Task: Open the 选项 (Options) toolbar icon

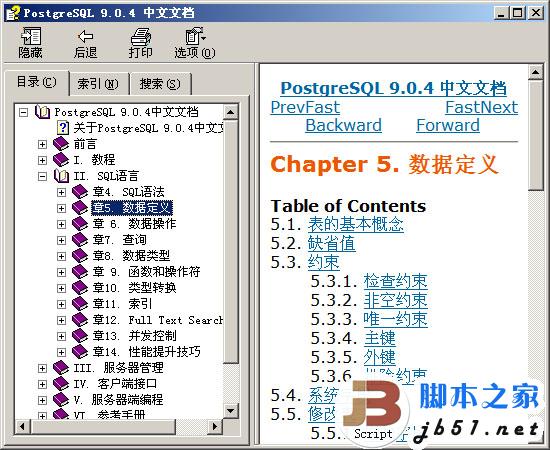Action: [x=195, y=36]
